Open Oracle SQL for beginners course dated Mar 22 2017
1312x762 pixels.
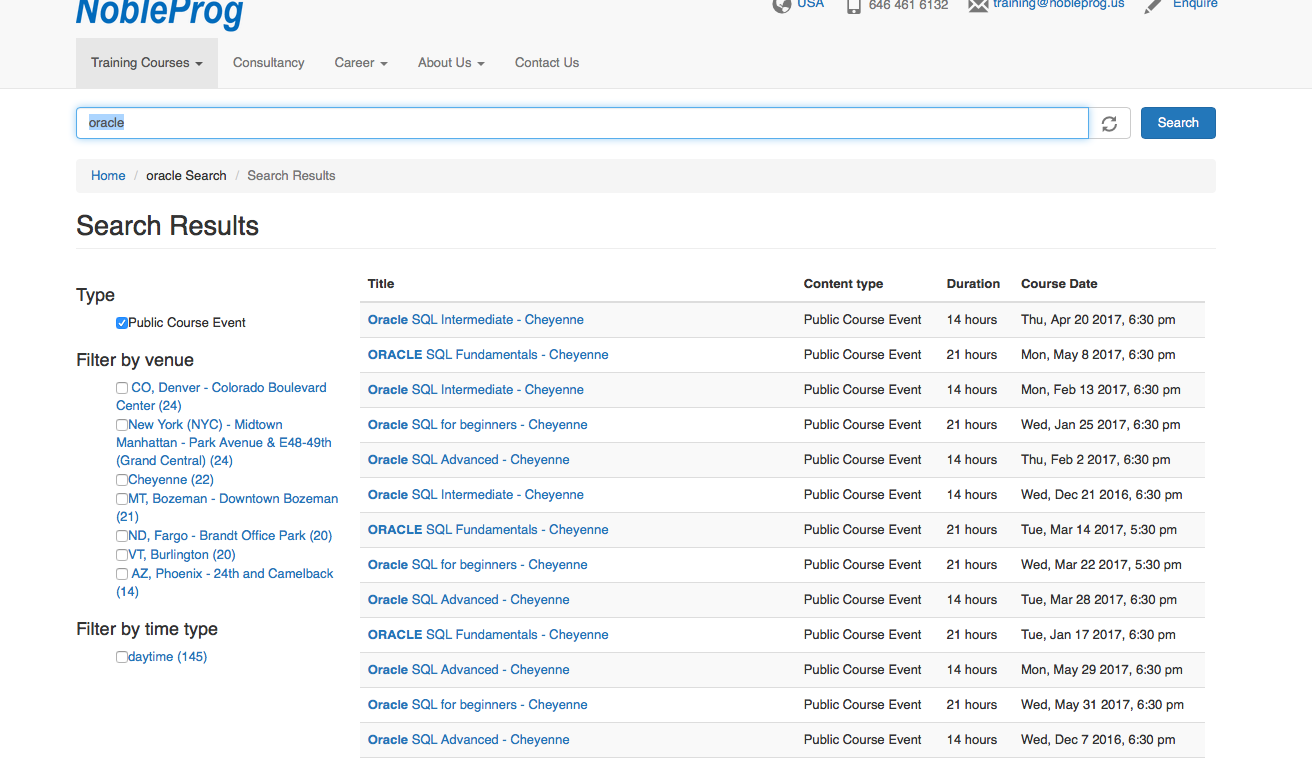coord(478,565)
